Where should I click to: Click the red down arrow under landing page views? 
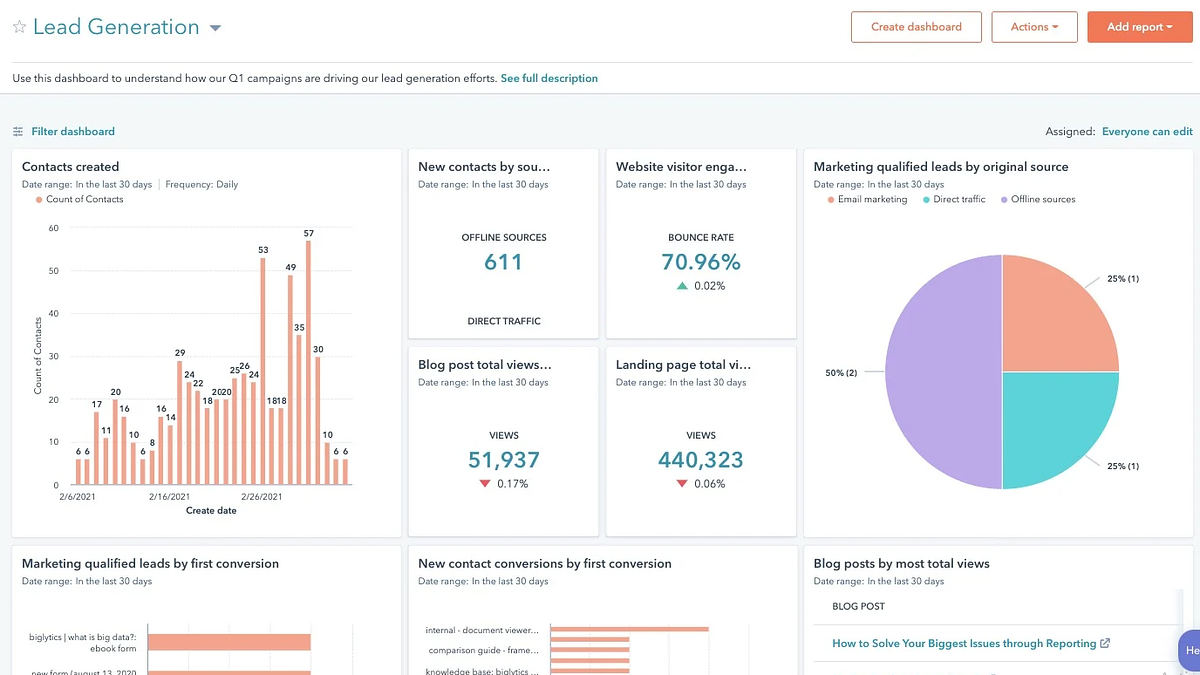(682, 484)
